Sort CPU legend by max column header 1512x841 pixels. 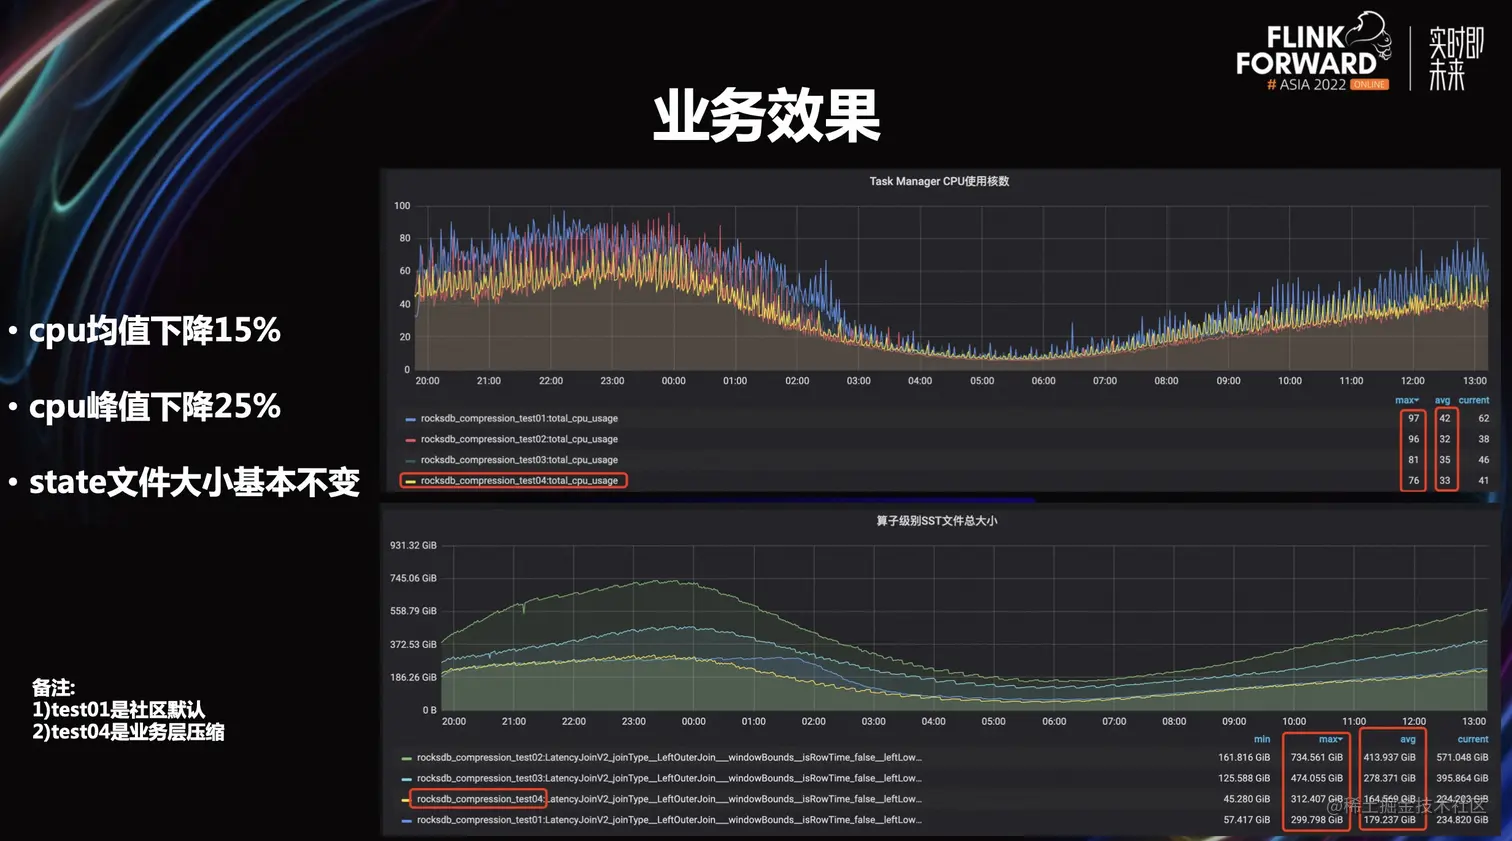(1407, 400)
